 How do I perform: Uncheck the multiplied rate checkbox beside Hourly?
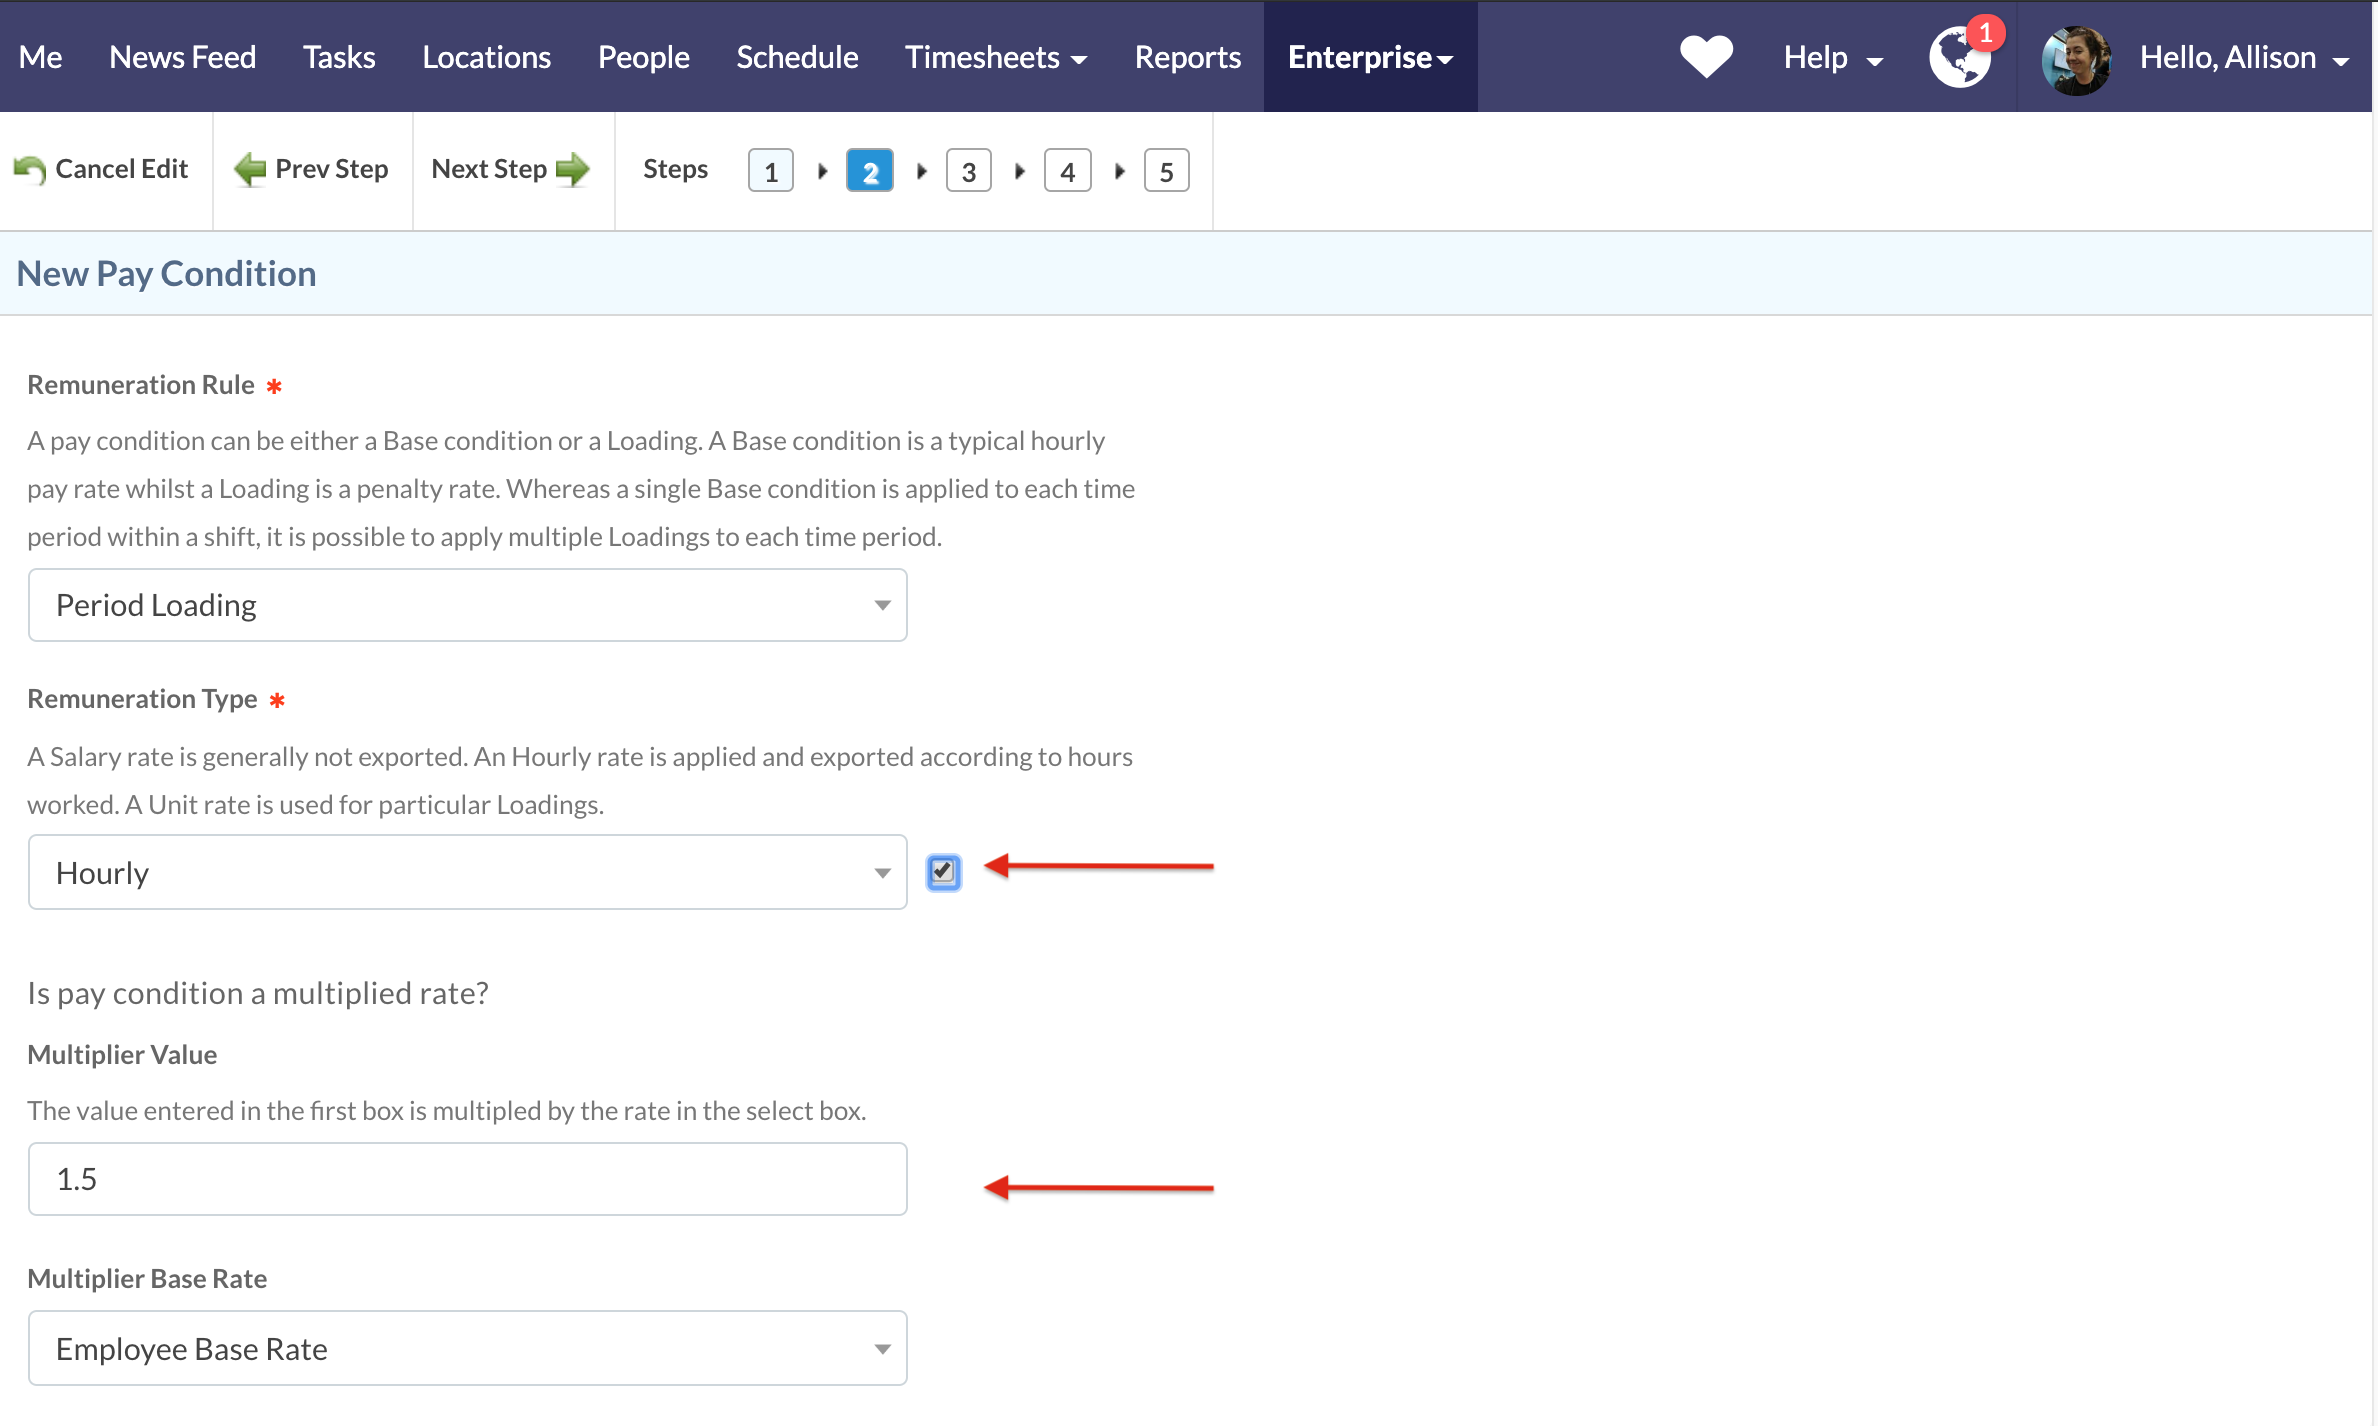pos(942,872)
